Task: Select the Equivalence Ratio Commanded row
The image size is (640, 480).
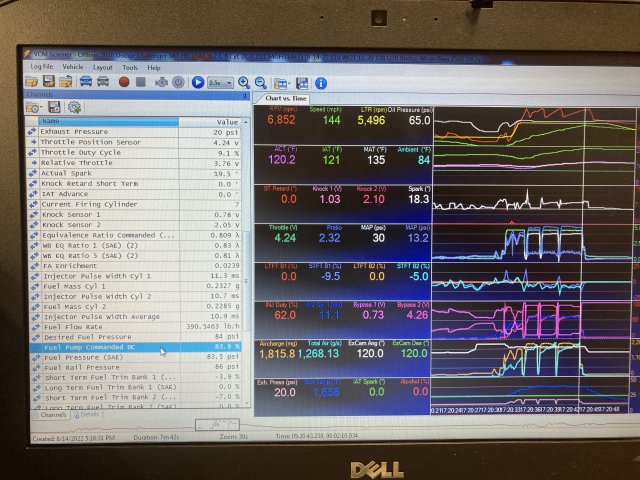Action: pyautogui.click(x=133, y=236)
